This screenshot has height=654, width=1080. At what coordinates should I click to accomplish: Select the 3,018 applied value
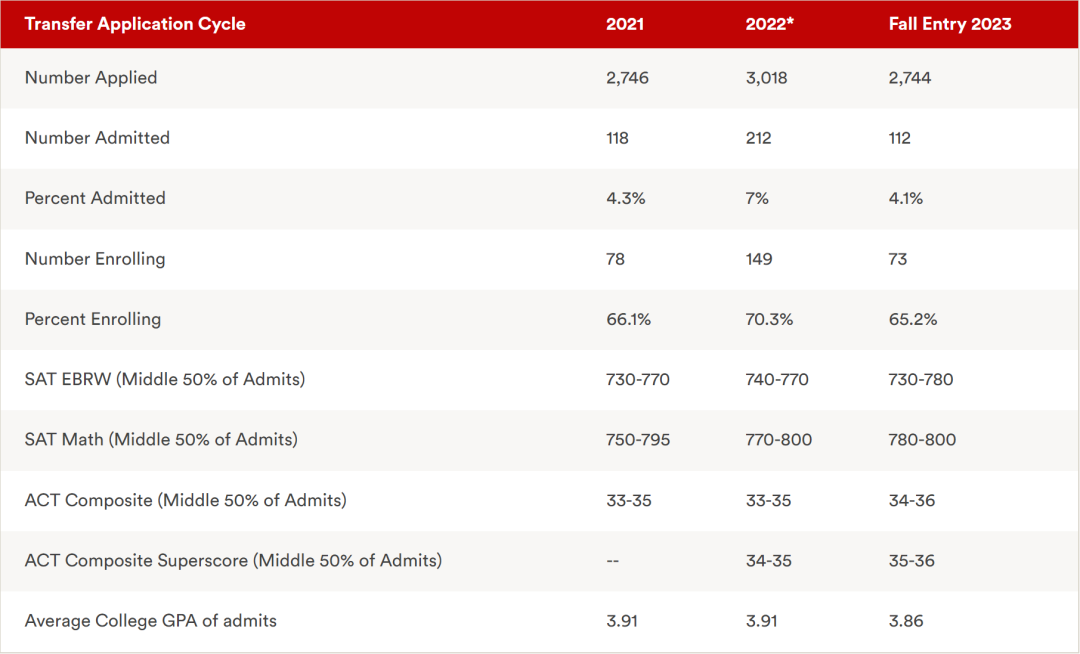766,78
